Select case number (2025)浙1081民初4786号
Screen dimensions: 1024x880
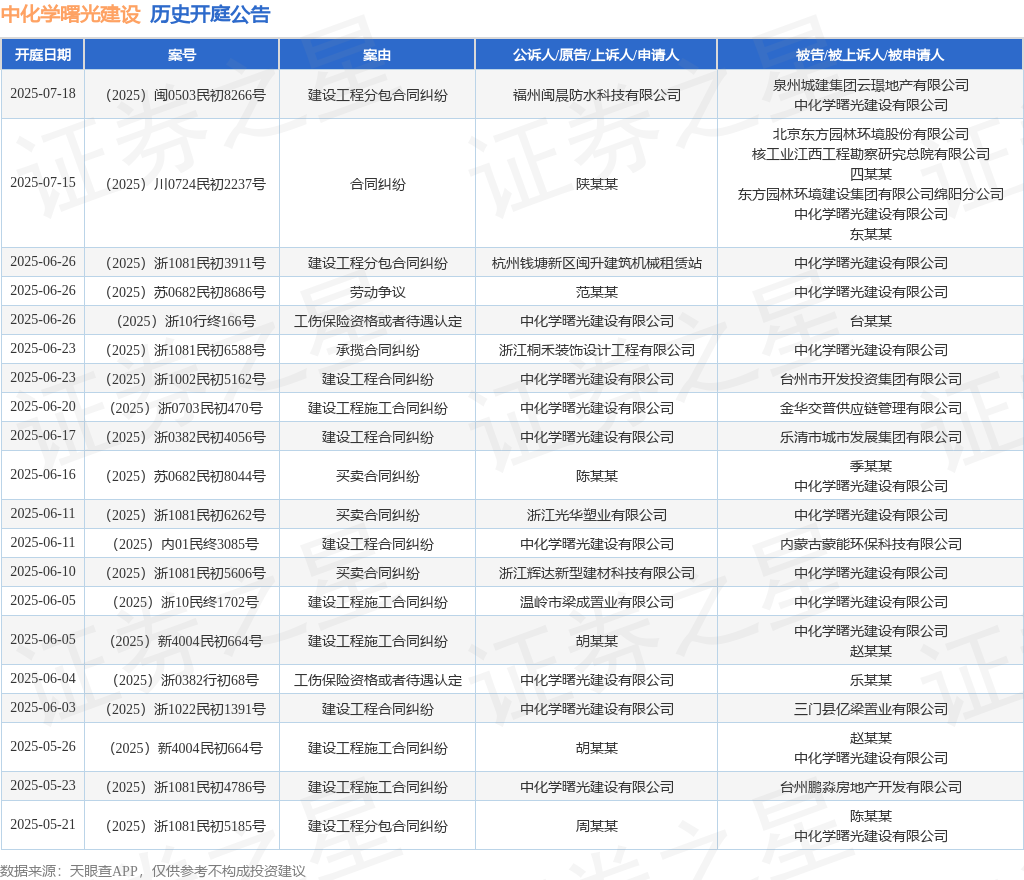point(185,787)
